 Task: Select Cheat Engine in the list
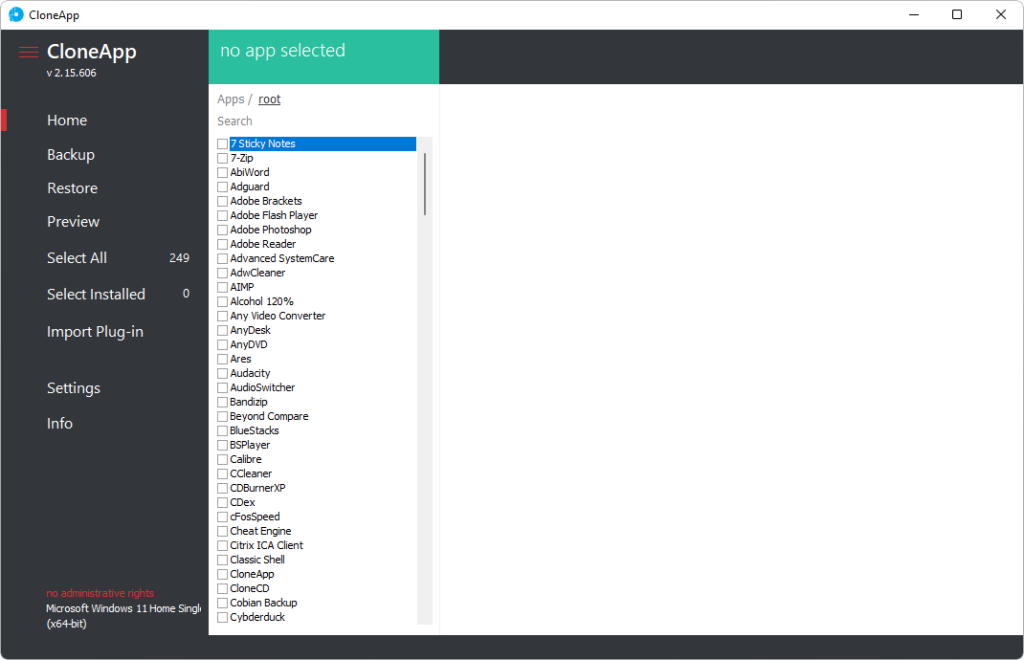tap(261, 531)
